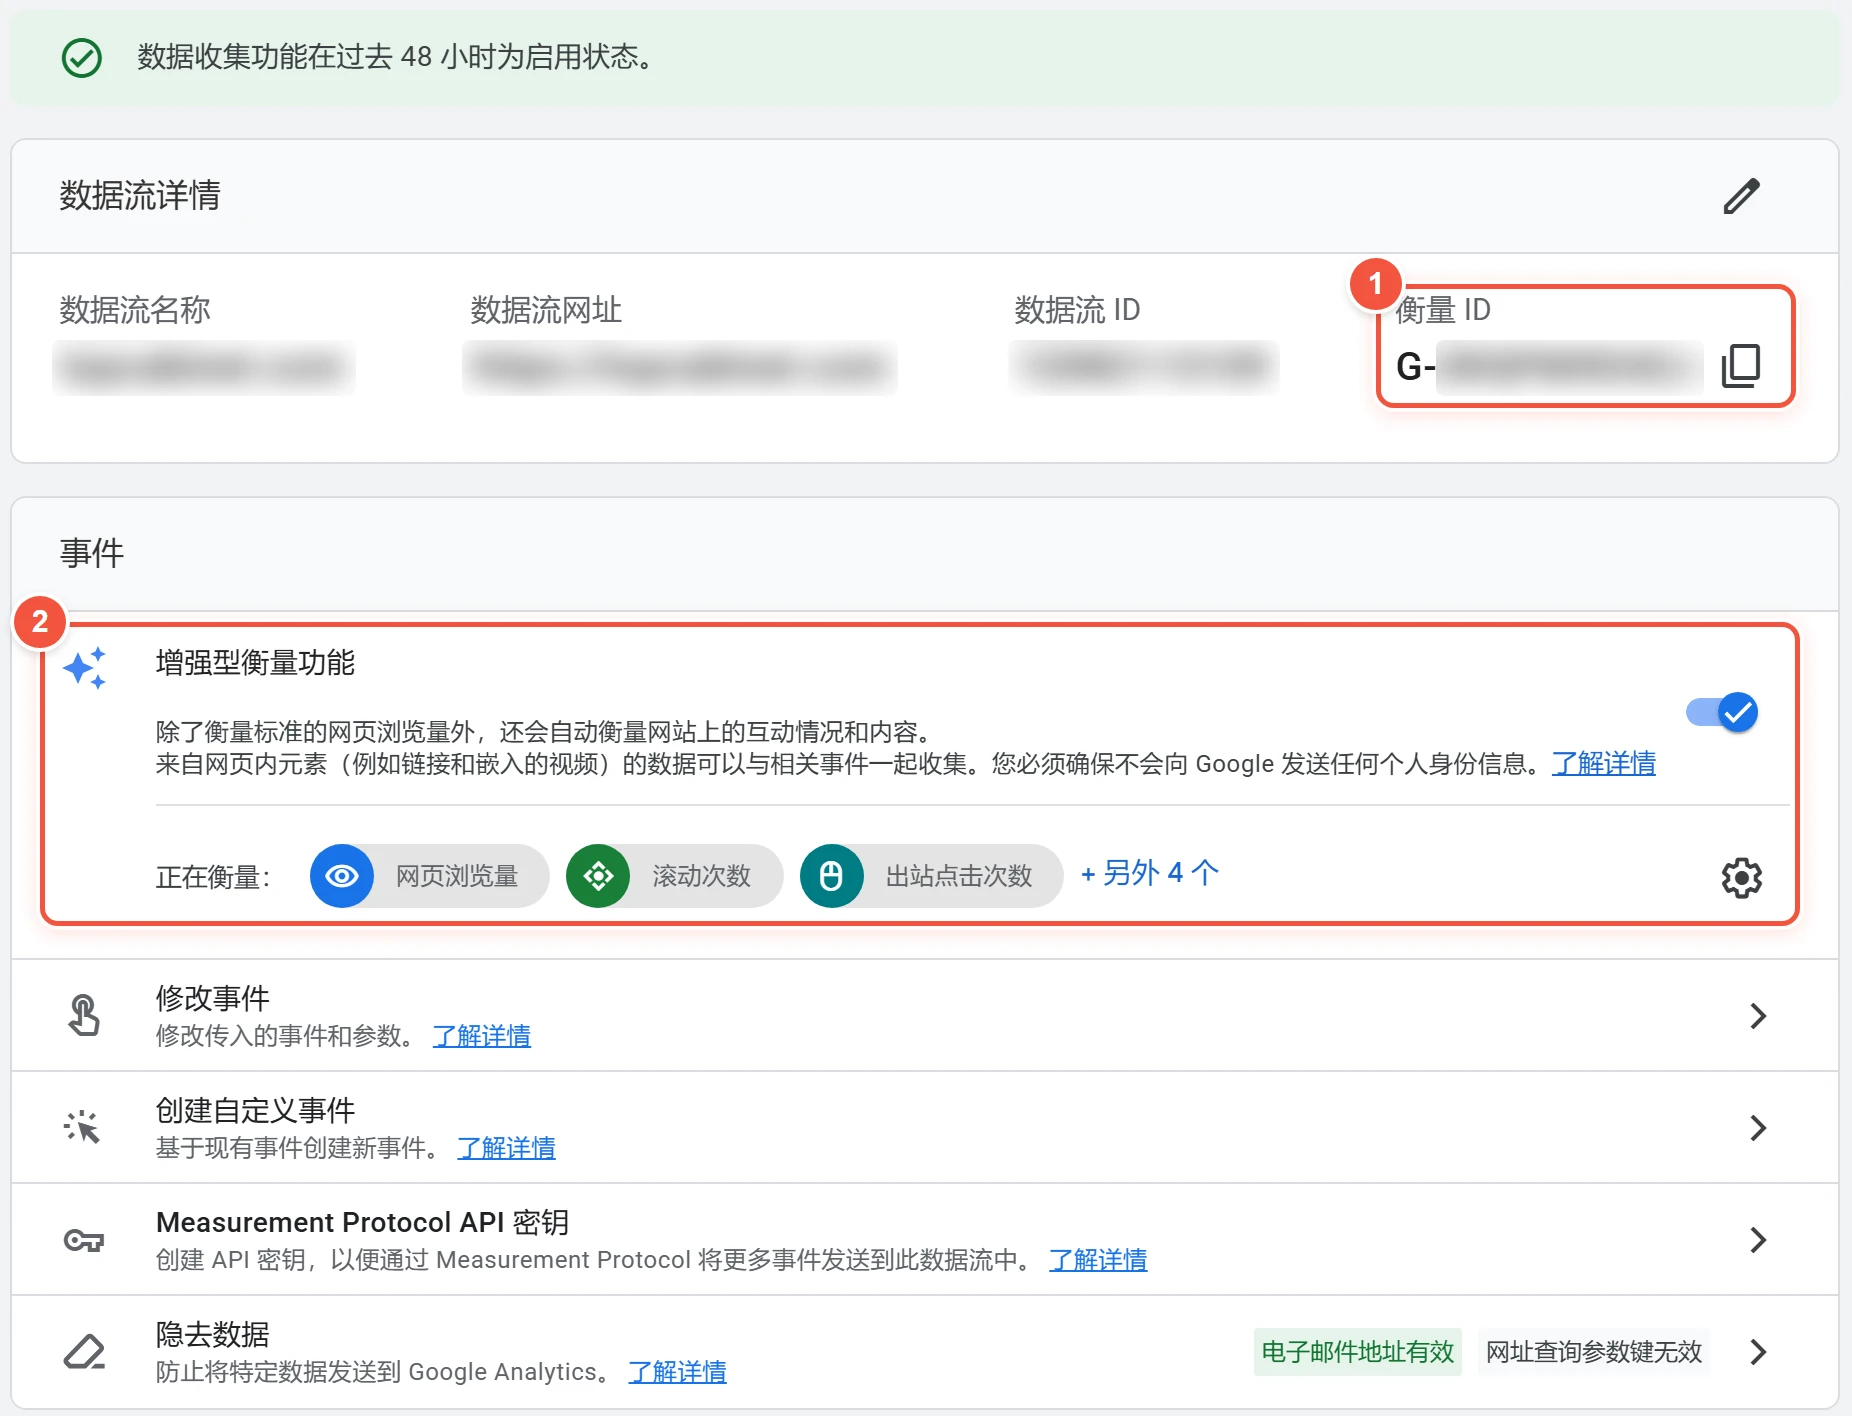1852x1416 pixels.
Task: Expand the 修改事件 row chevron
Action: point(1758,1016)
